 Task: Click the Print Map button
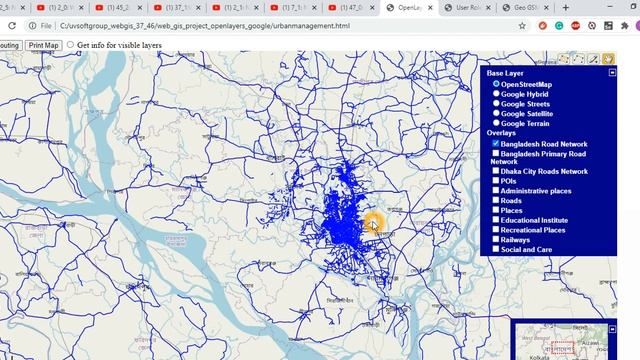click(x=44, y=45)
